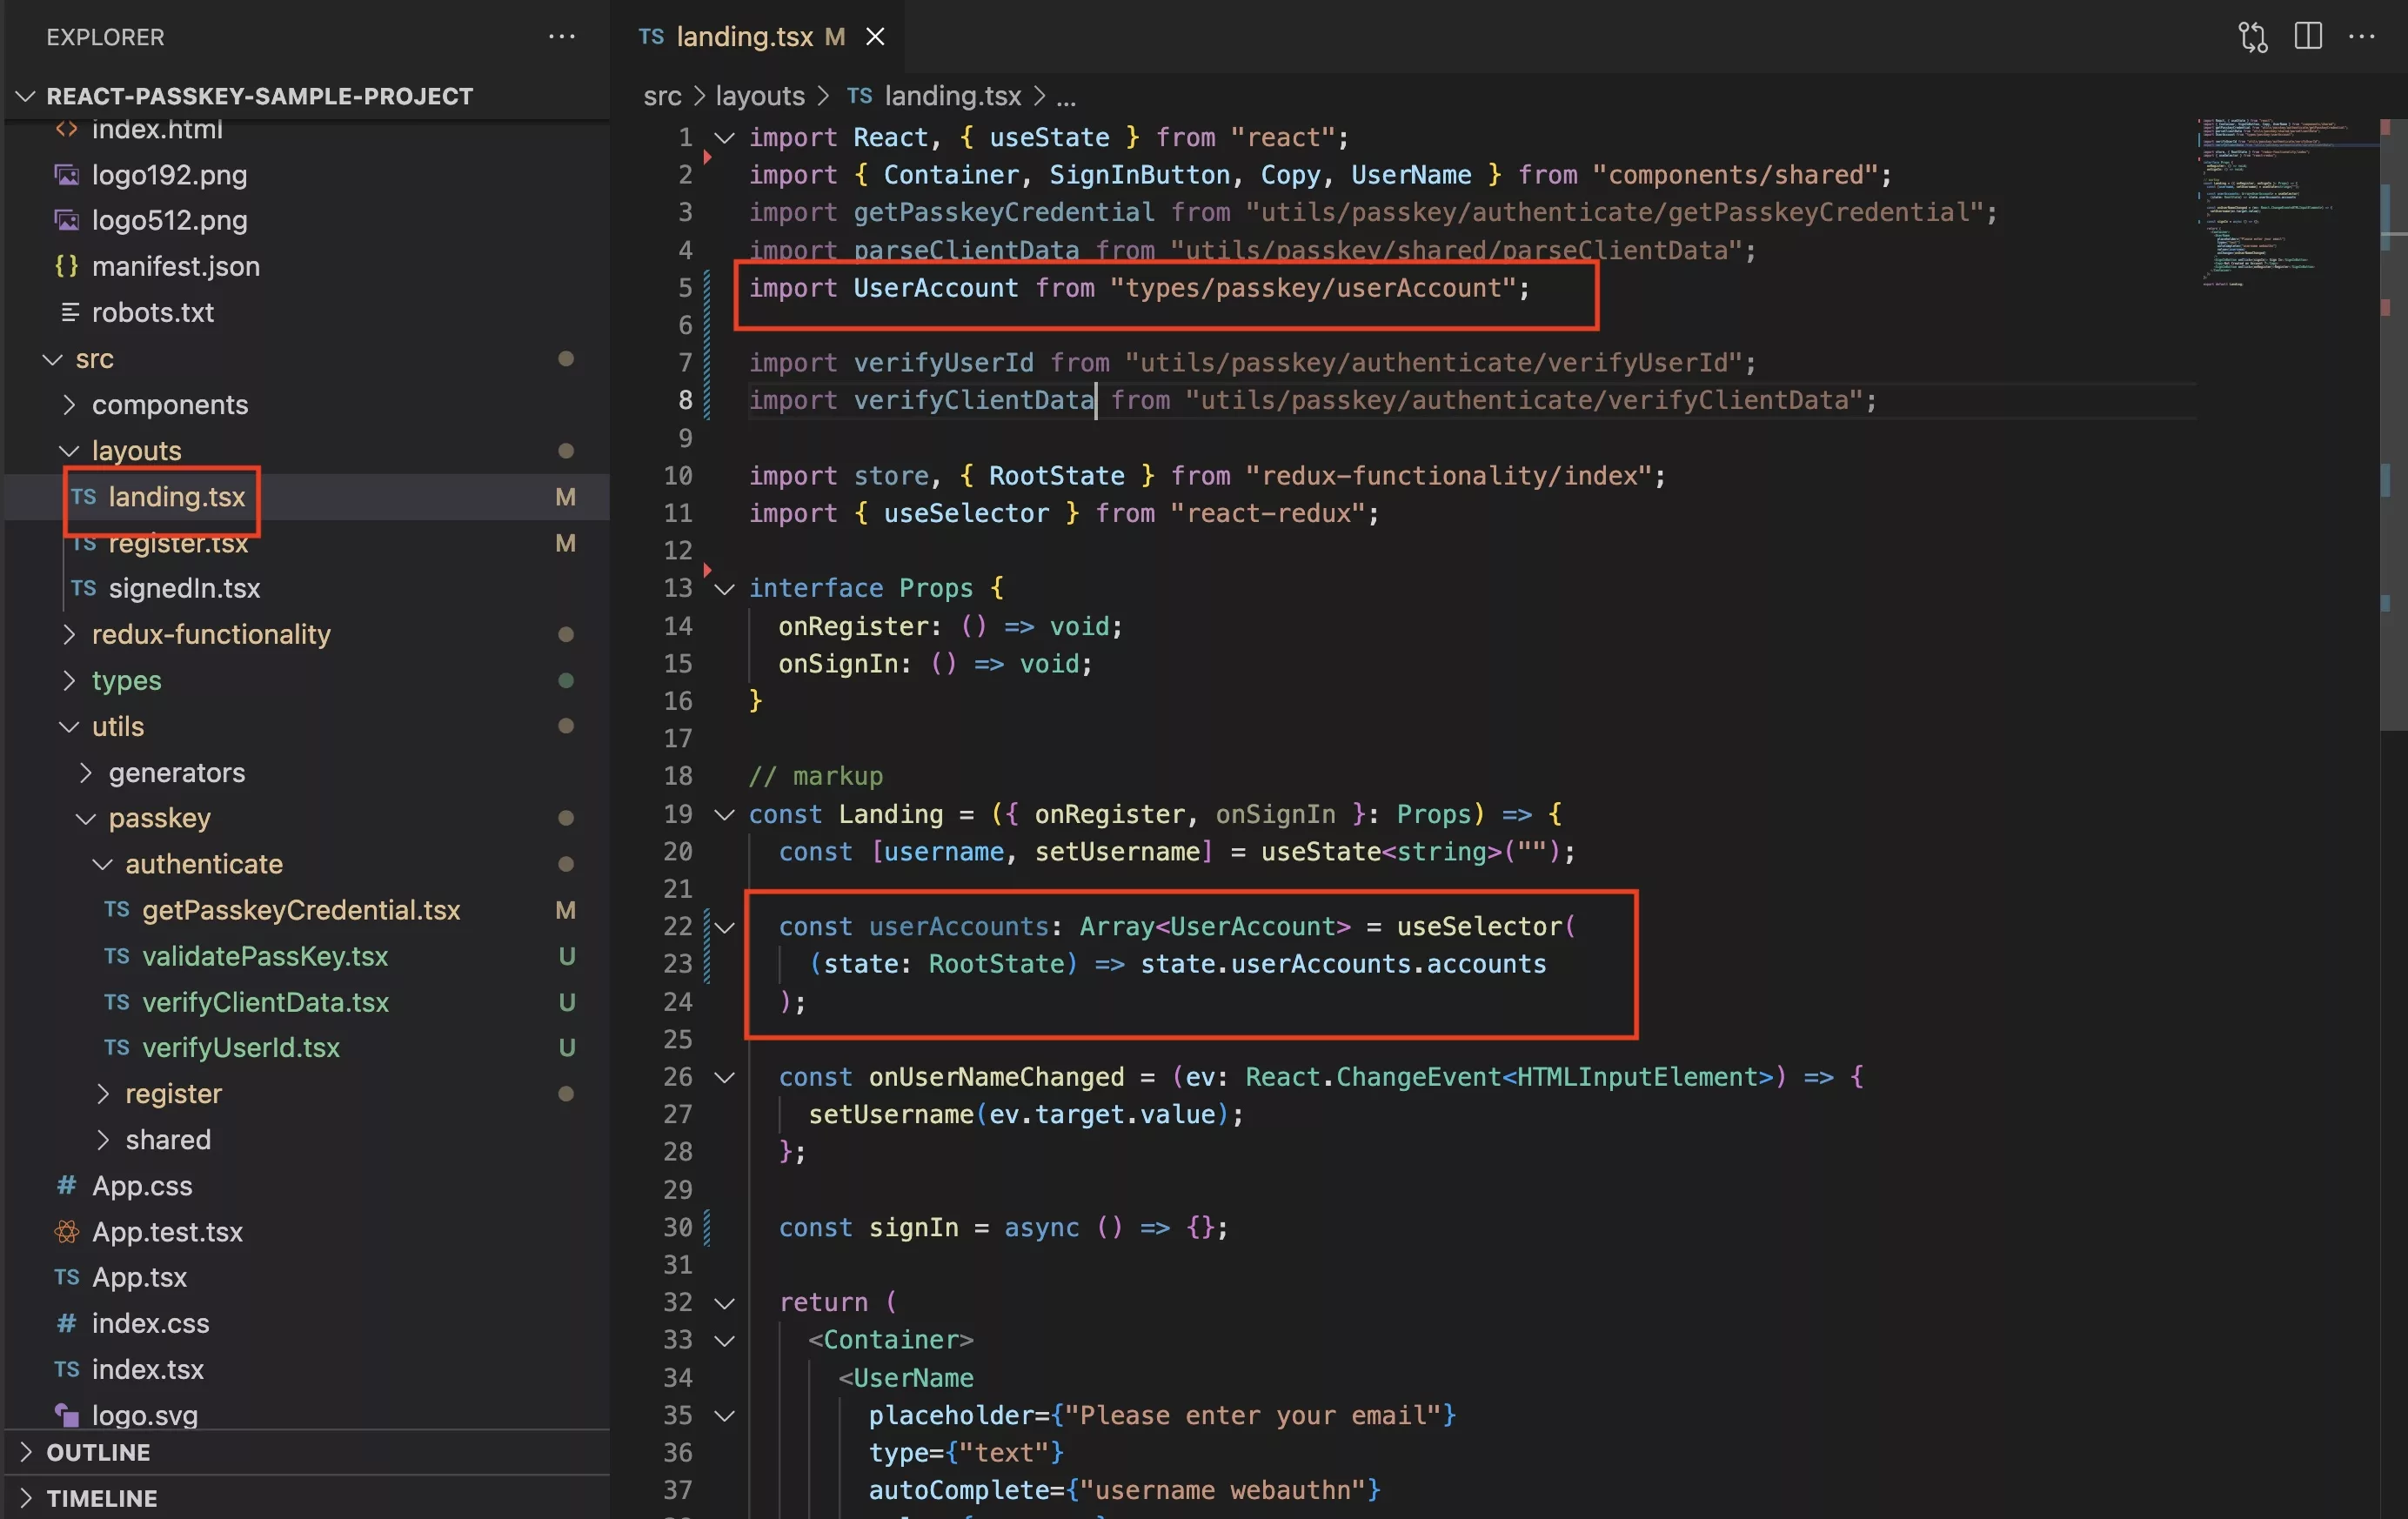Click the layouts breadcrumb in file path

click(759, 95)
